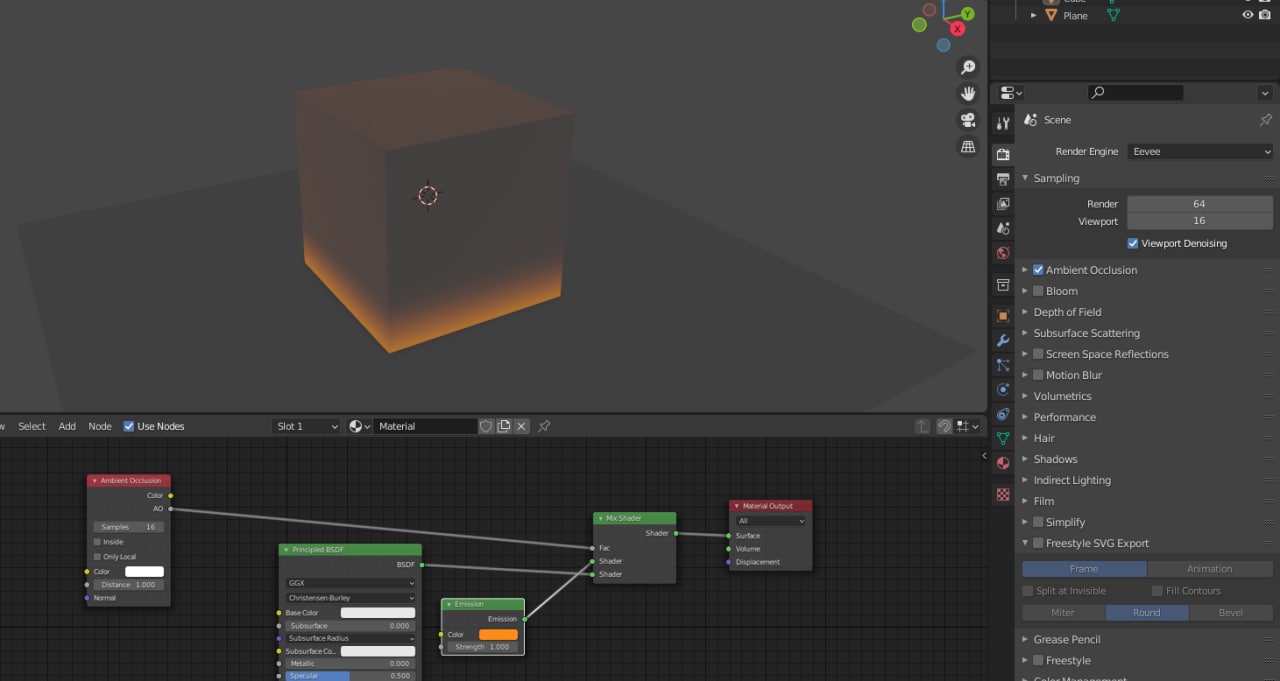
Task: Open the Particles properties icon
Action: [x=1003, y=365]
